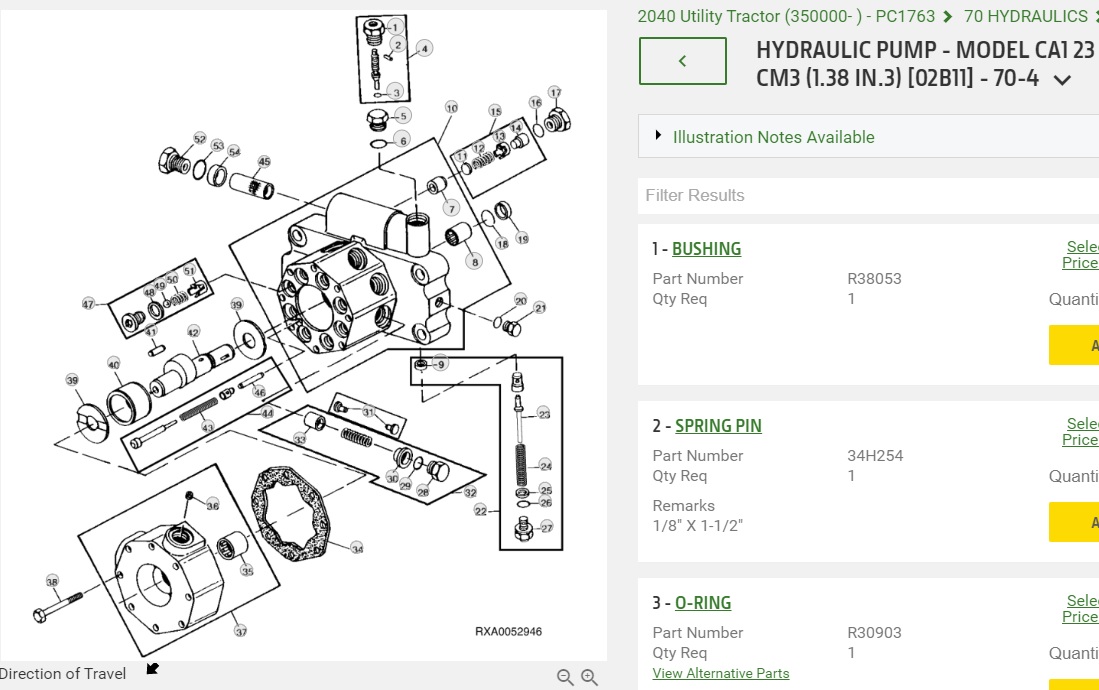Select callout 17 in the diagram
This screenshot has width=1099, height=690.
pyautogui.click(x=555, y=93)
